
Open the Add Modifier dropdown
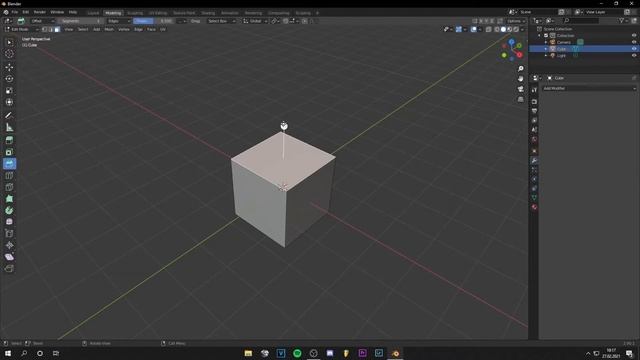pyautogui.click(x=589, y=88)
